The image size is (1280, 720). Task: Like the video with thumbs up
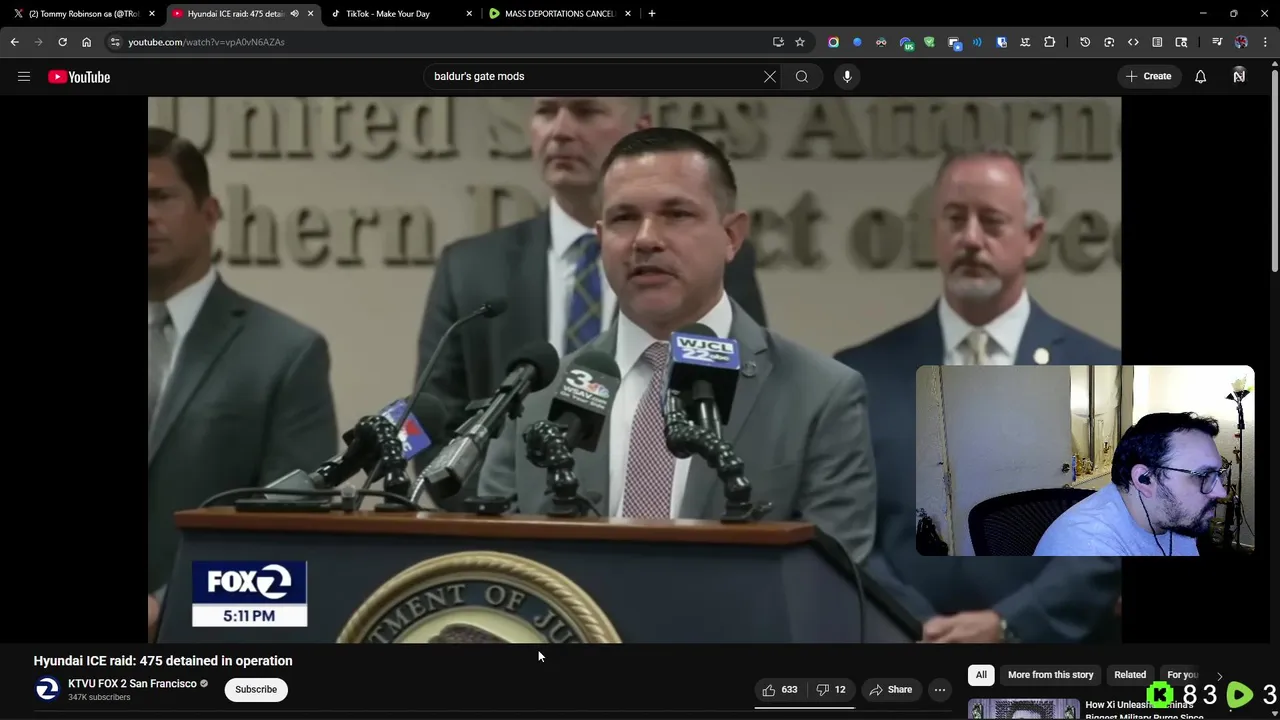[779, 689]
